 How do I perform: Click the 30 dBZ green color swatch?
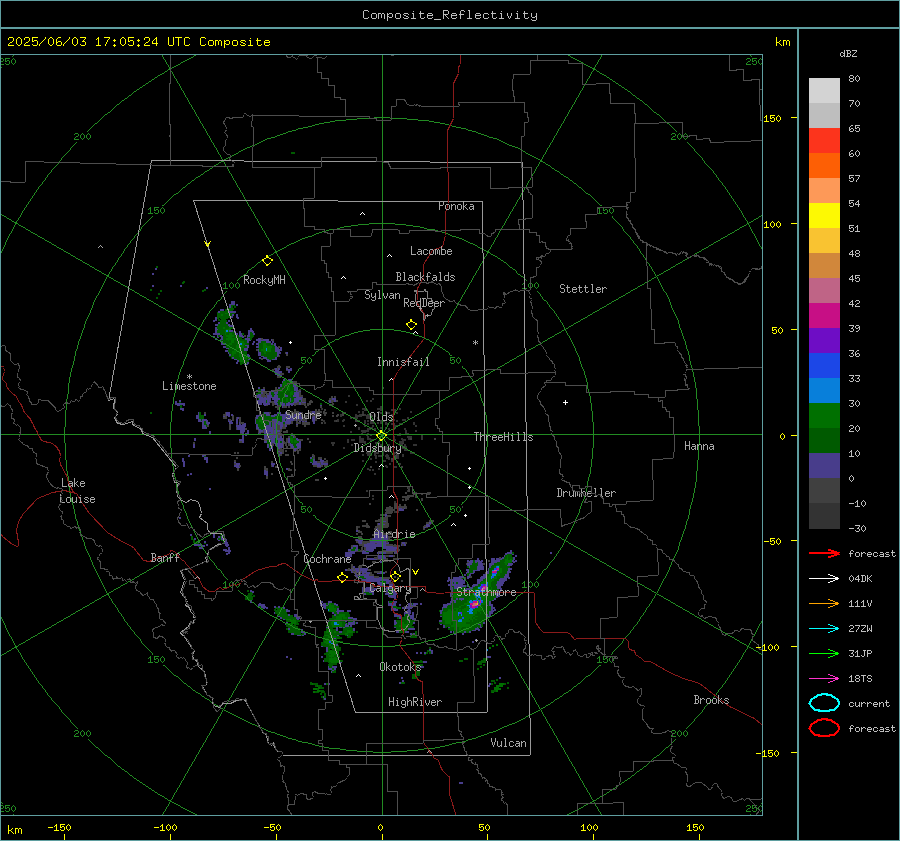pos(824,416)
